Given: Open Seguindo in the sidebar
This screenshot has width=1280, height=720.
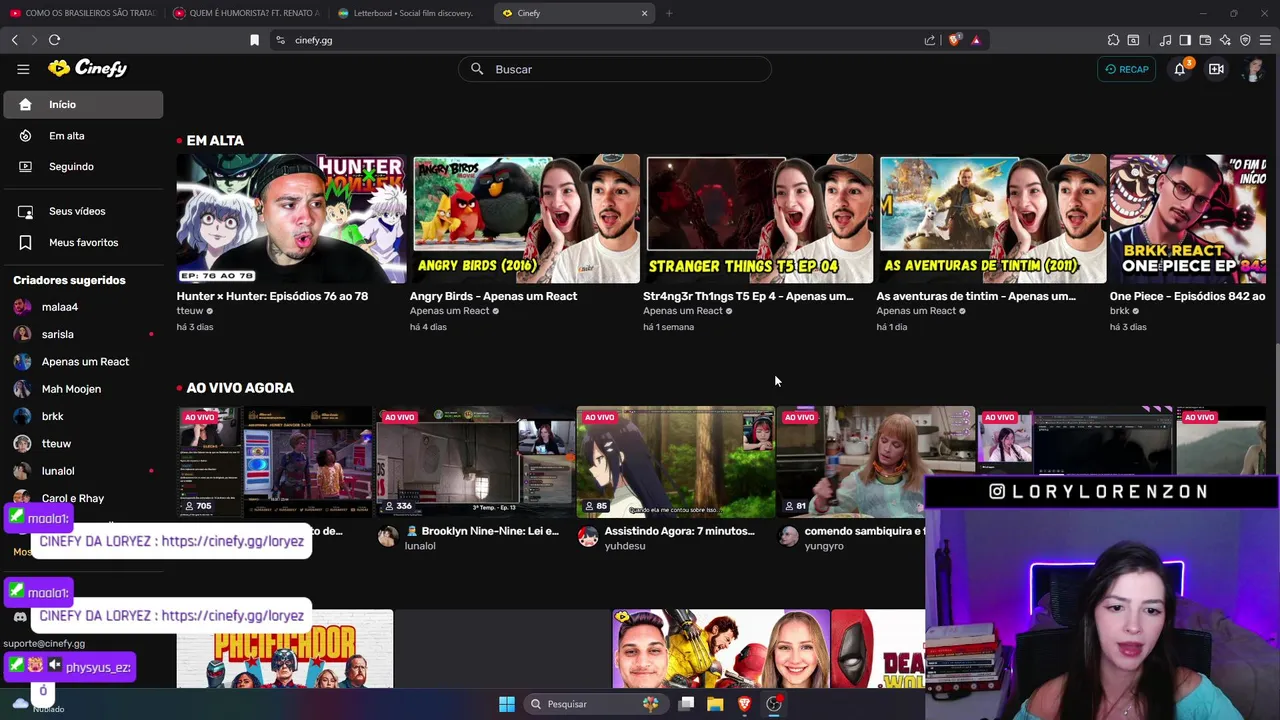Looking at the screenshot, I should click(x=83, y=167).
